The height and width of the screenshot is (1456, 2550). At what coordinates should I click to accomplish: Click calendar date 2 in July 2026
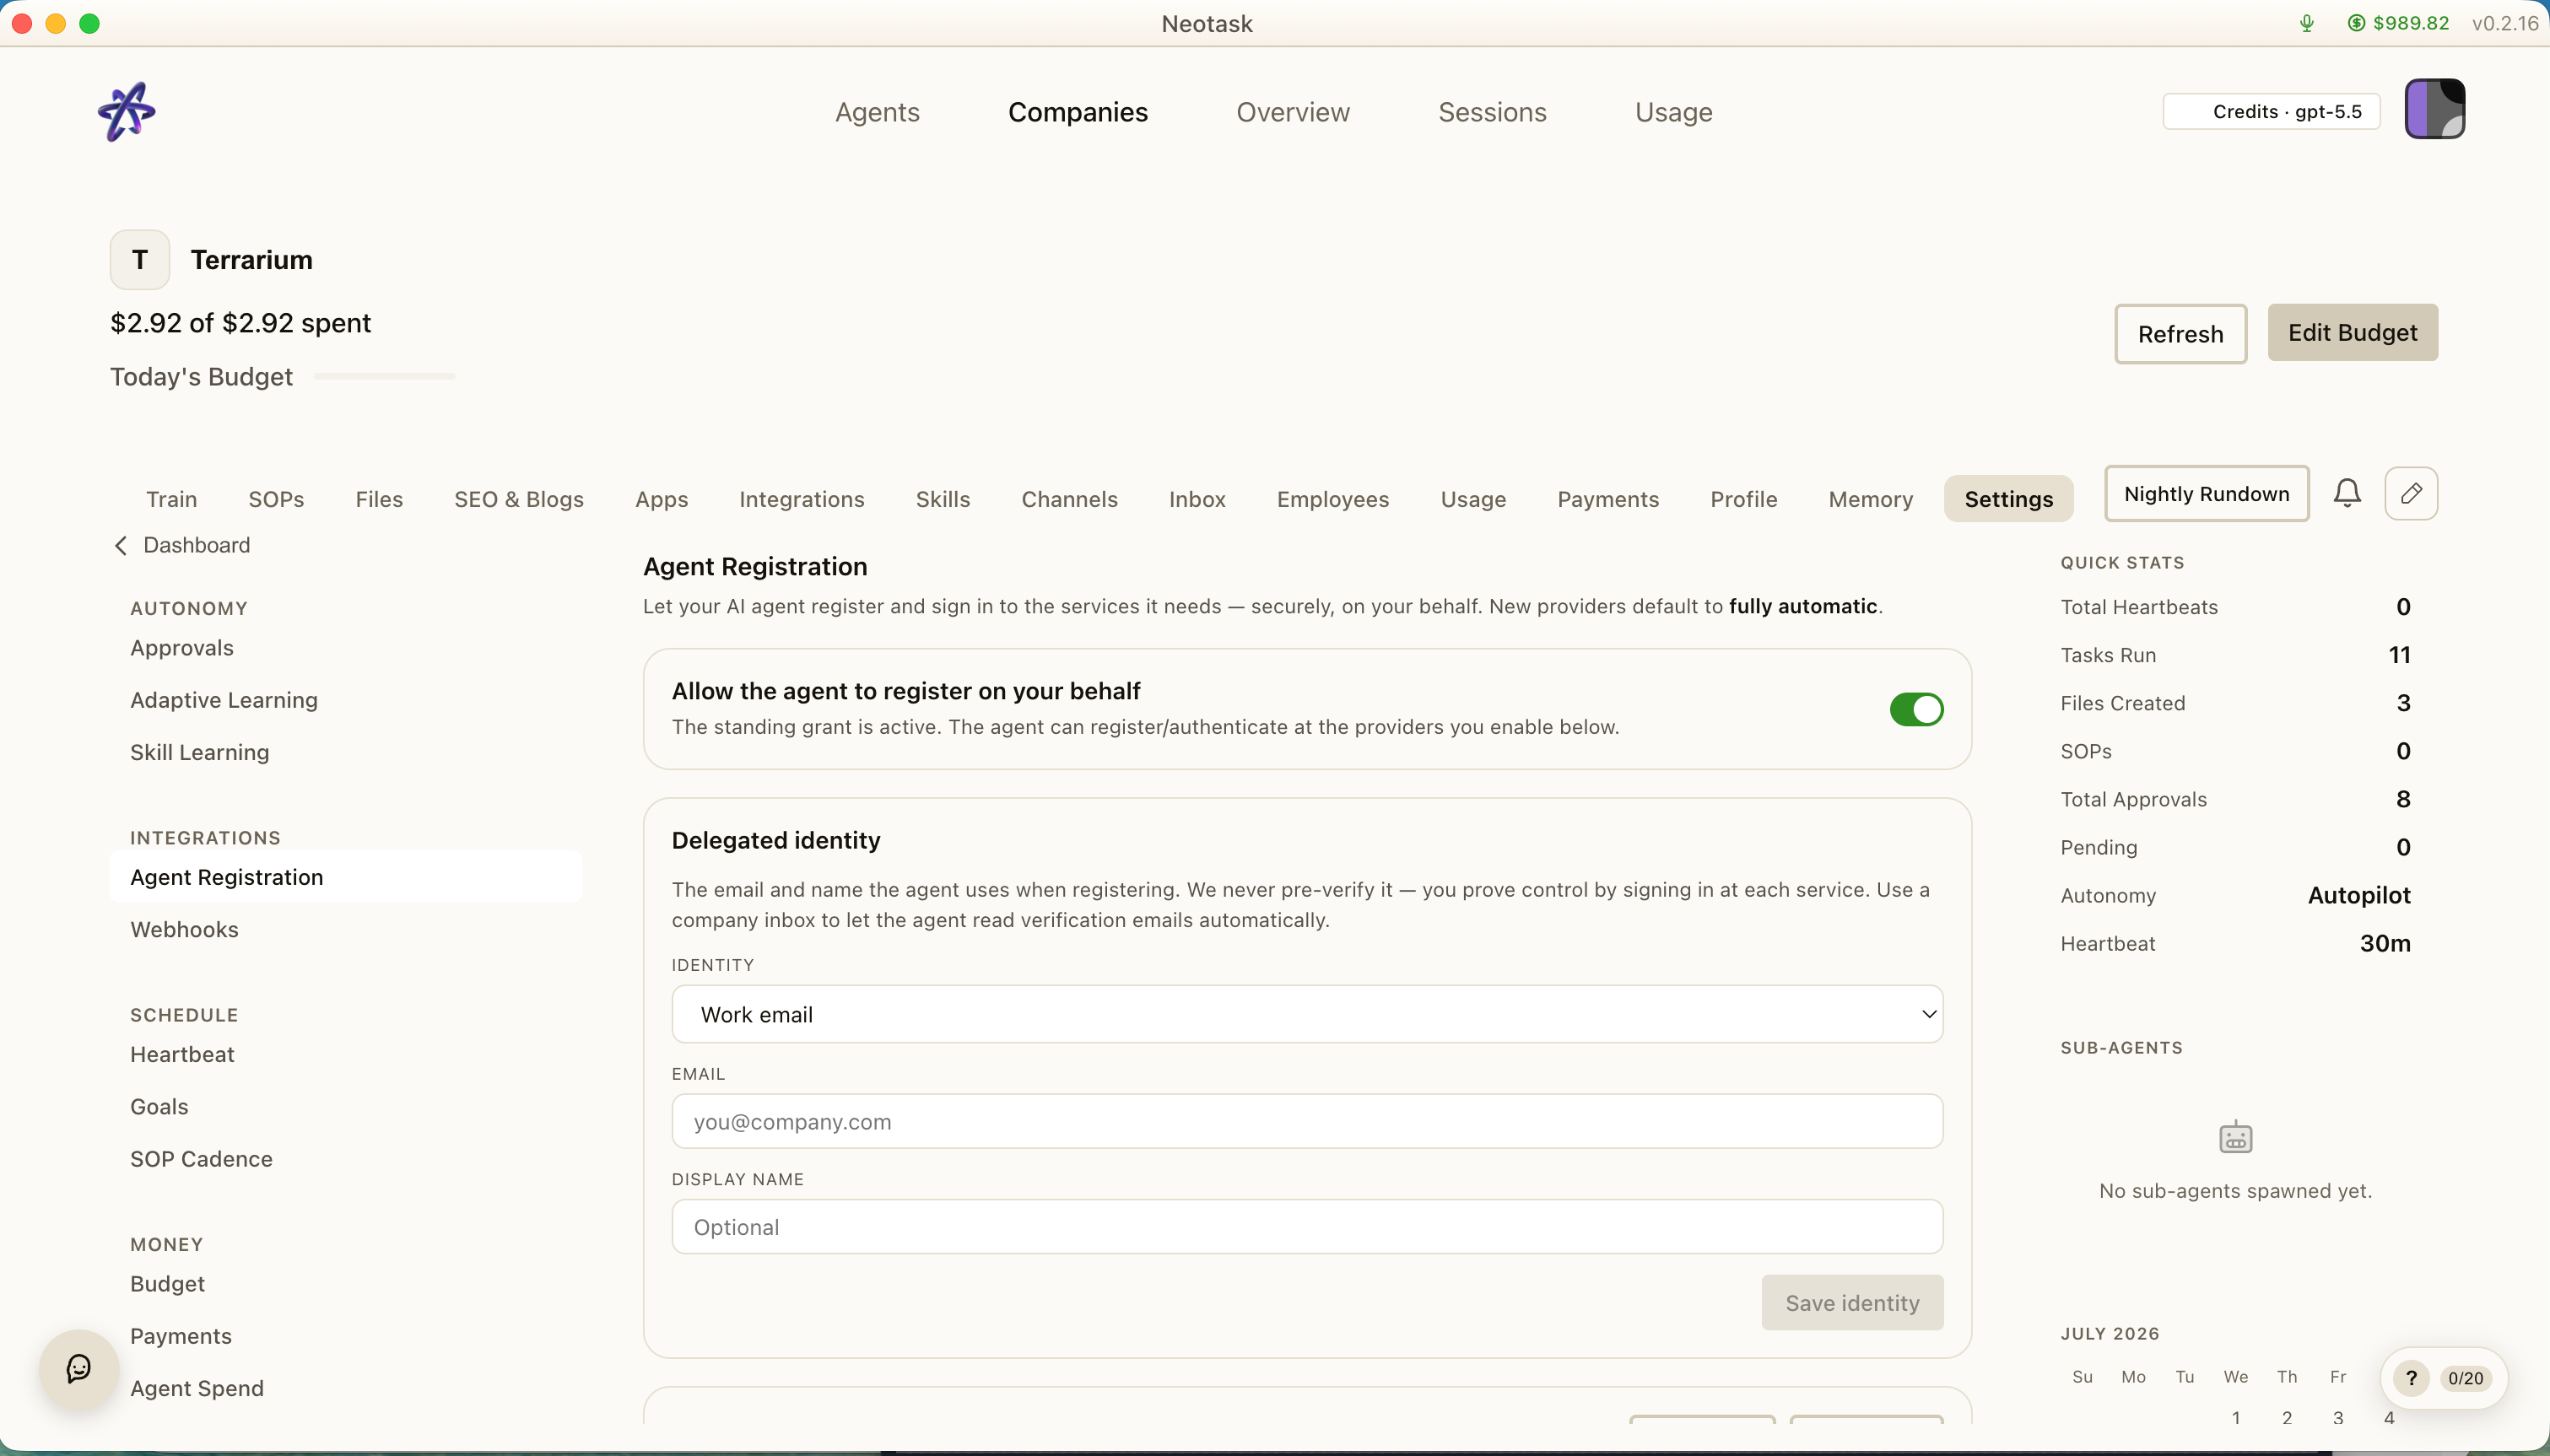point(2286,1417)
